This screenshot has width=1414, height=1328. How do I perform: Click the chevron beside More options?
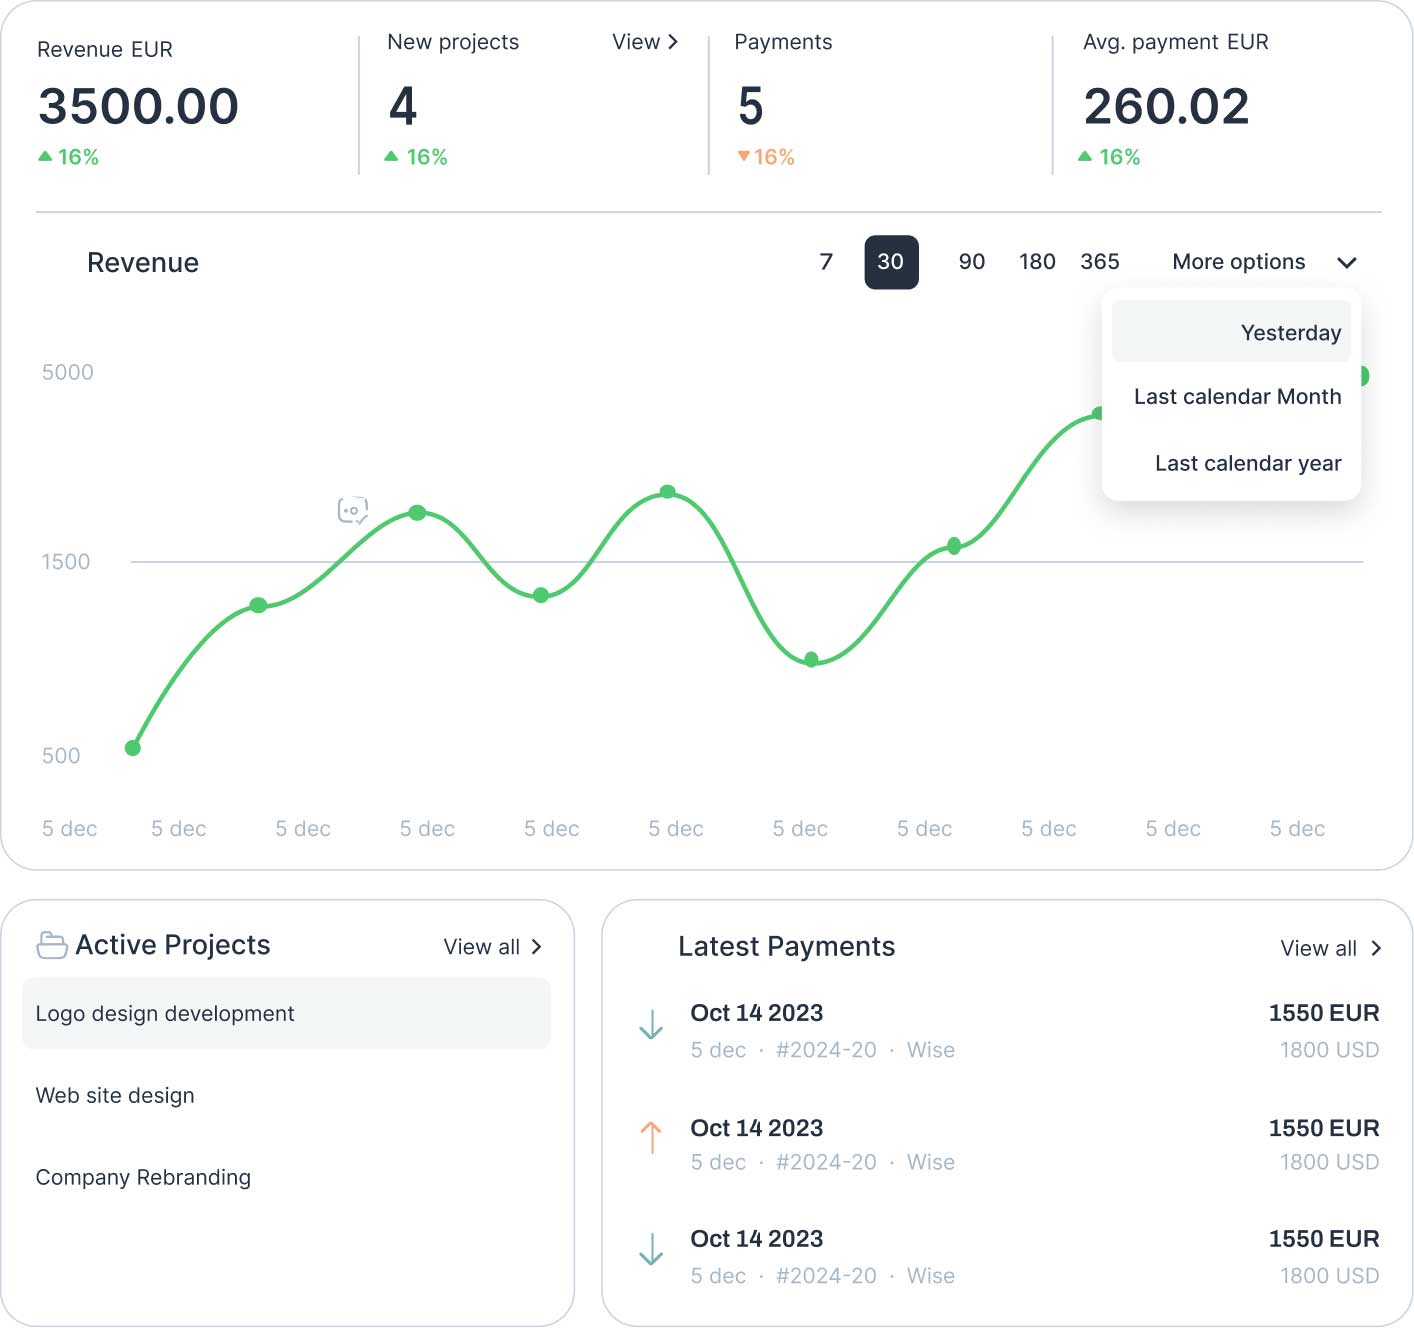[1347, 263]
